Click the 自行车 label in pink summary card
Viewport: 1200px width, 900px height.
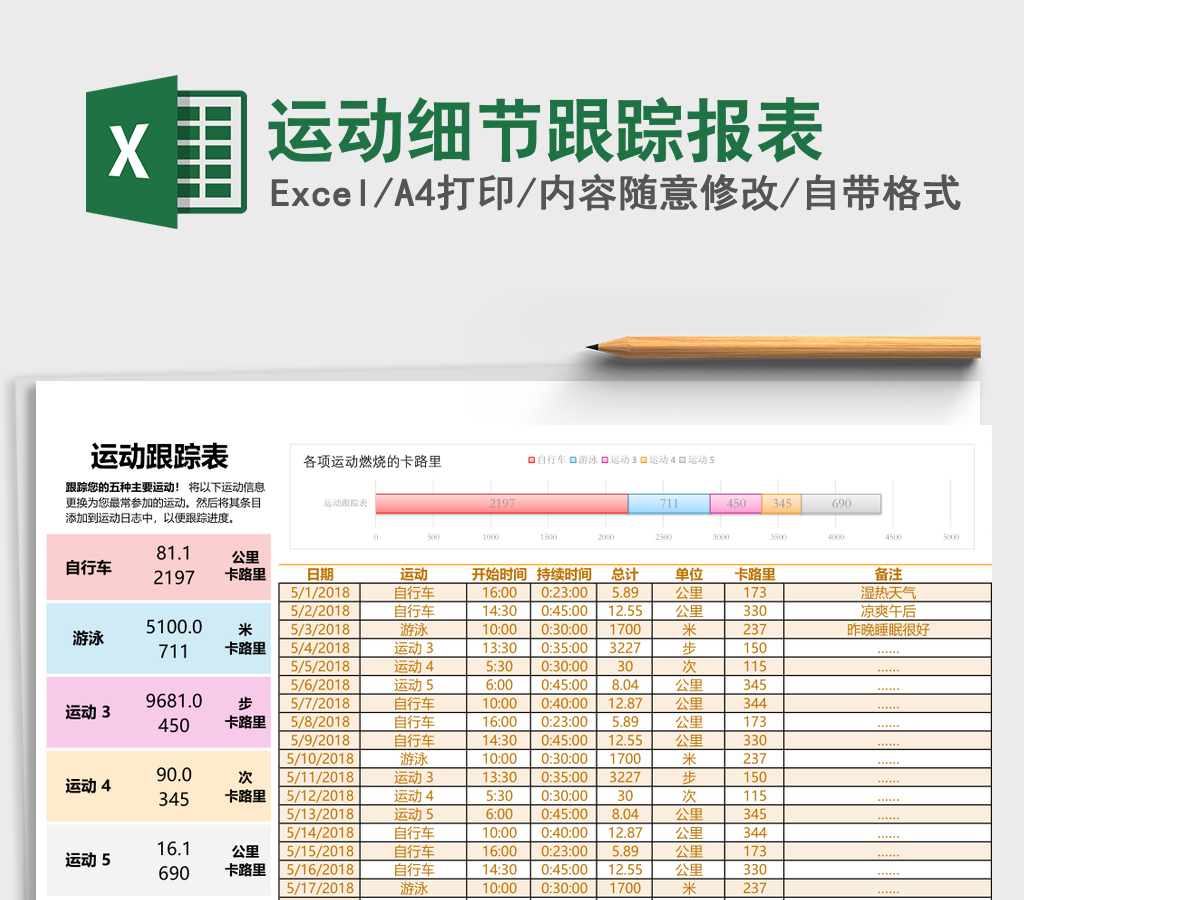tap(88, 567)
